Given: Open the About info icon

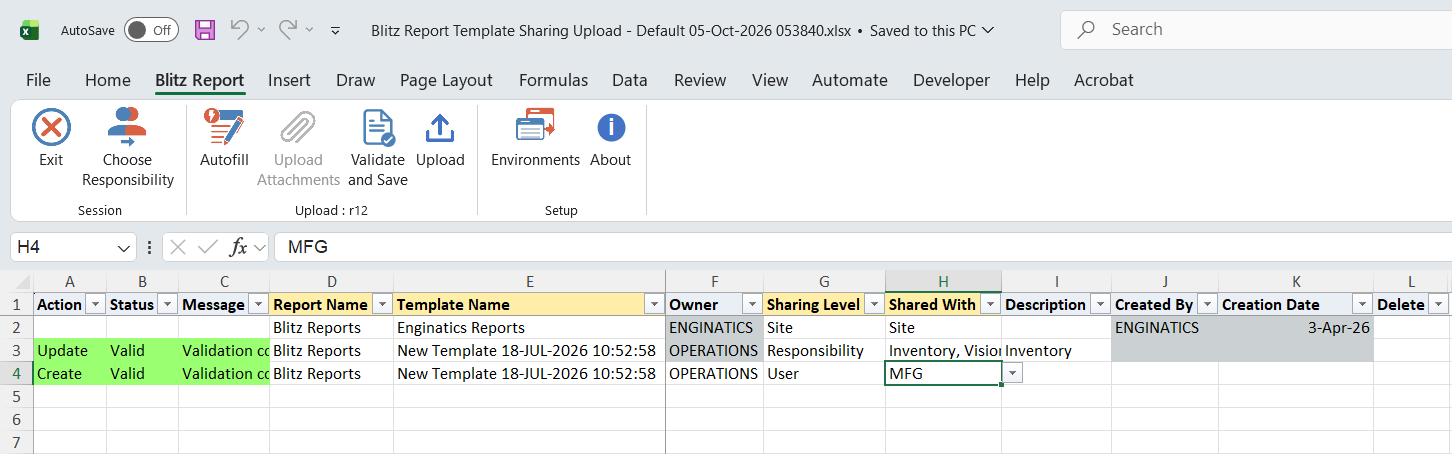Looking at the screenshot, I should (610, 128).
